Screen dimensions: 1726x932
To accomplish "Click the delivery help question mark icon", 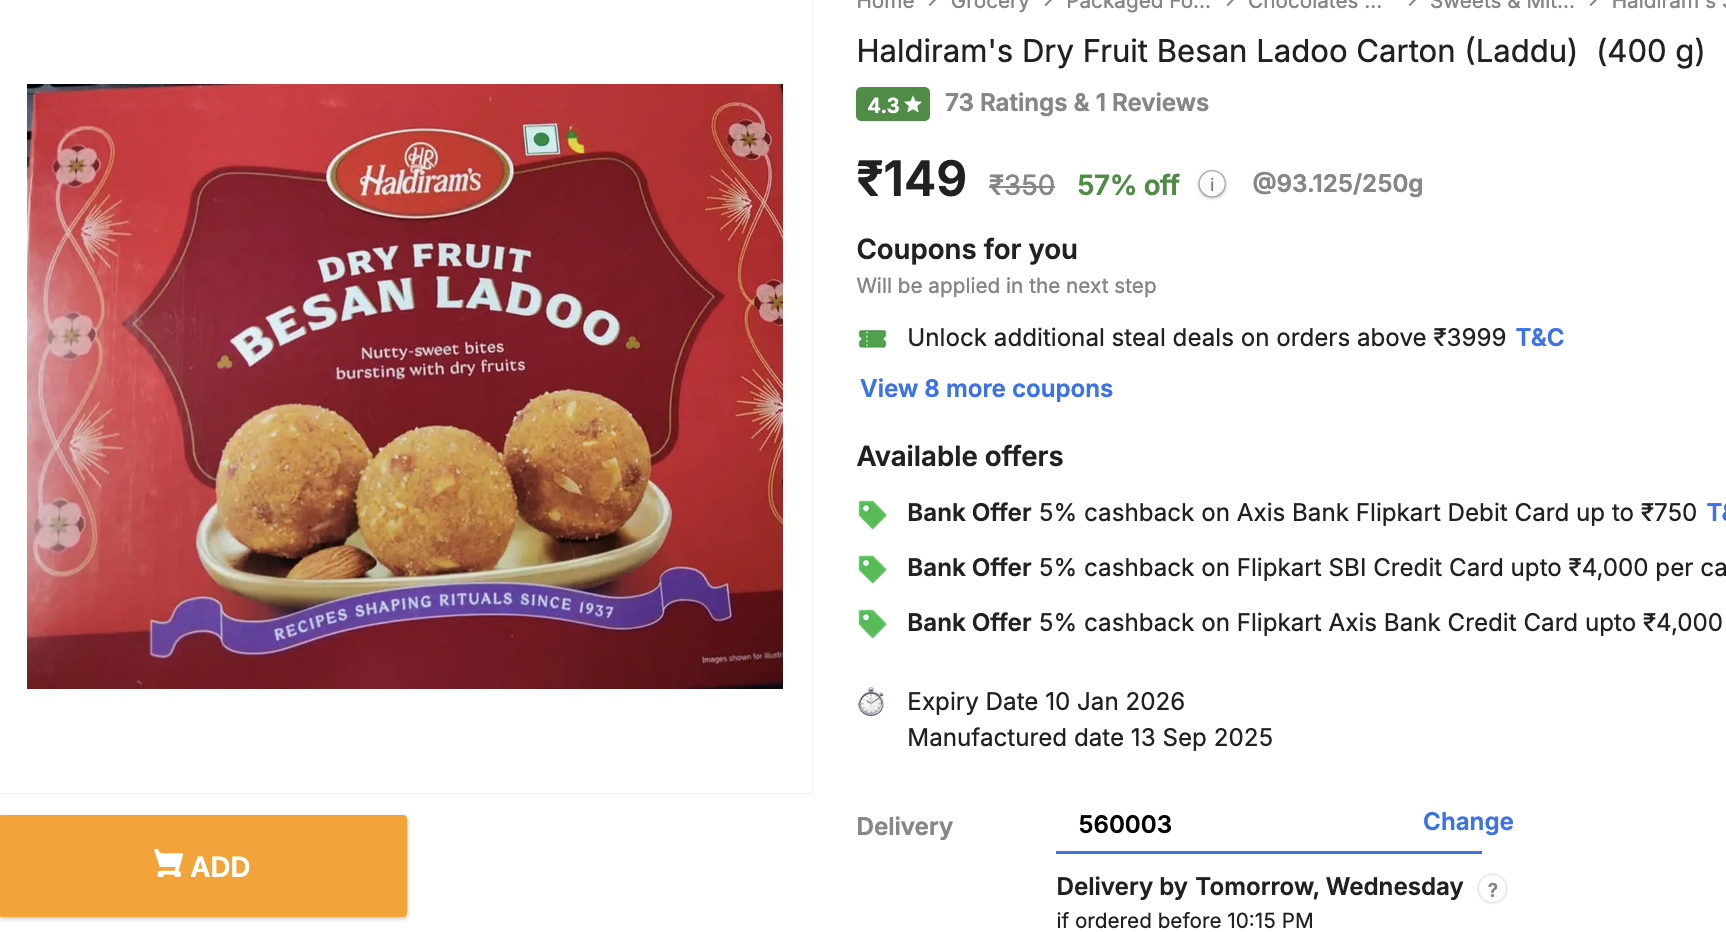I will 1492,889.
